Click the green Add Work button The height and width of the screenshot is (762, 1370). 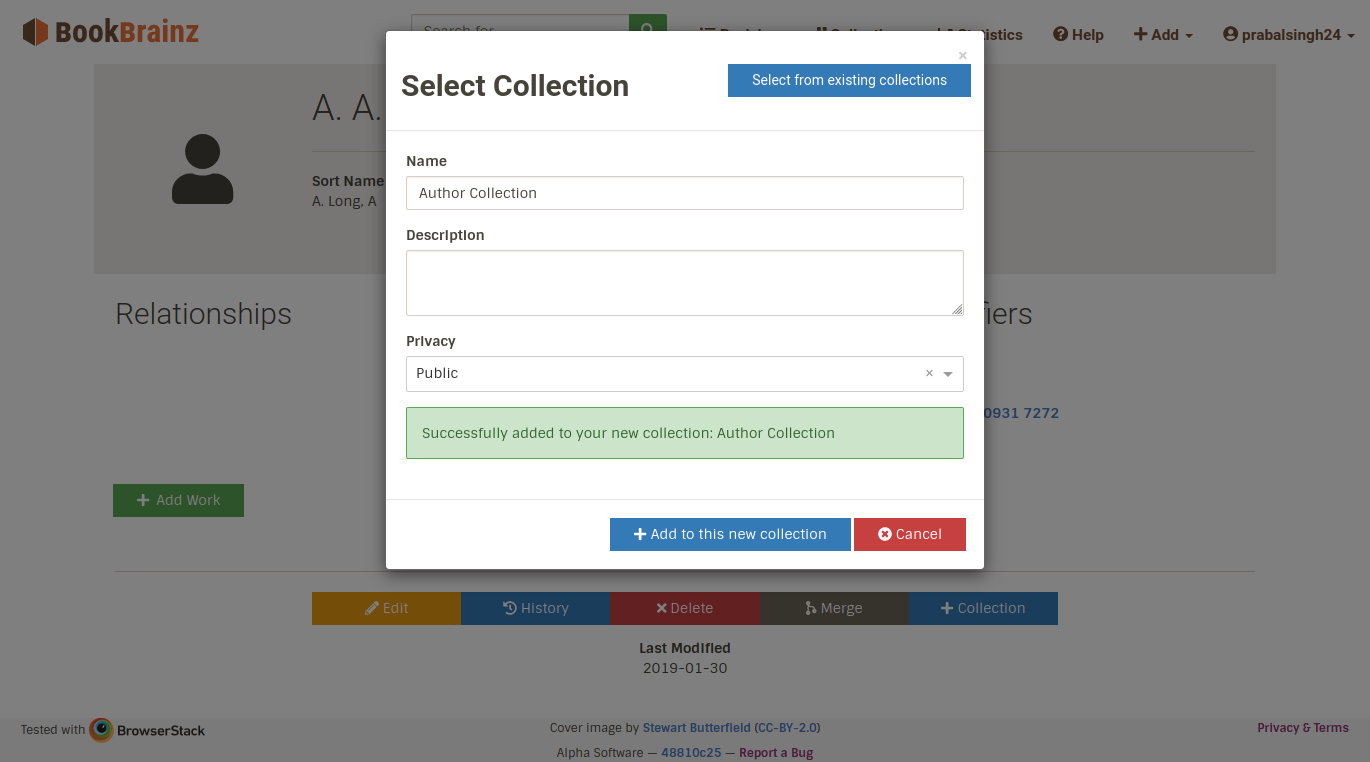(178, 500)
